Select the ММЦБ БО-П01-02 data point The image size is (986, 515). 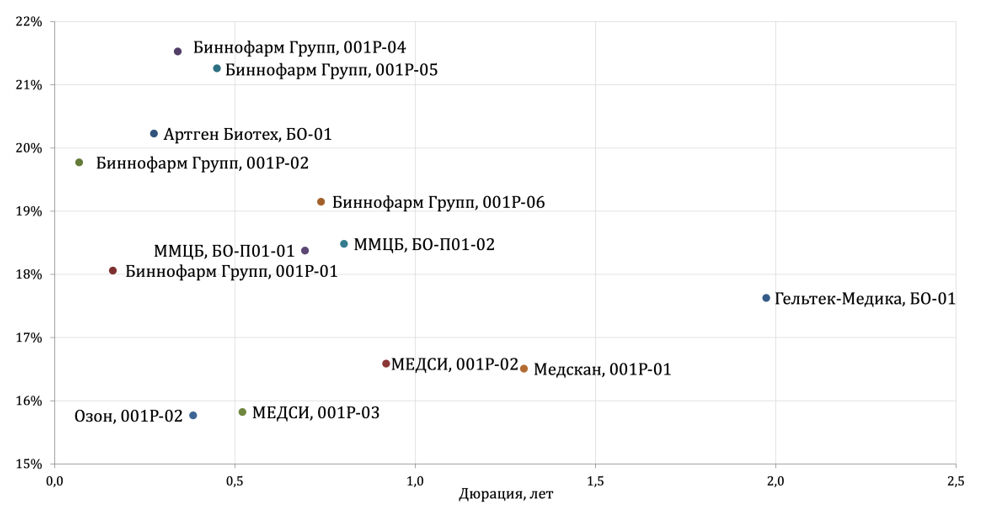(x=344, y=244)
